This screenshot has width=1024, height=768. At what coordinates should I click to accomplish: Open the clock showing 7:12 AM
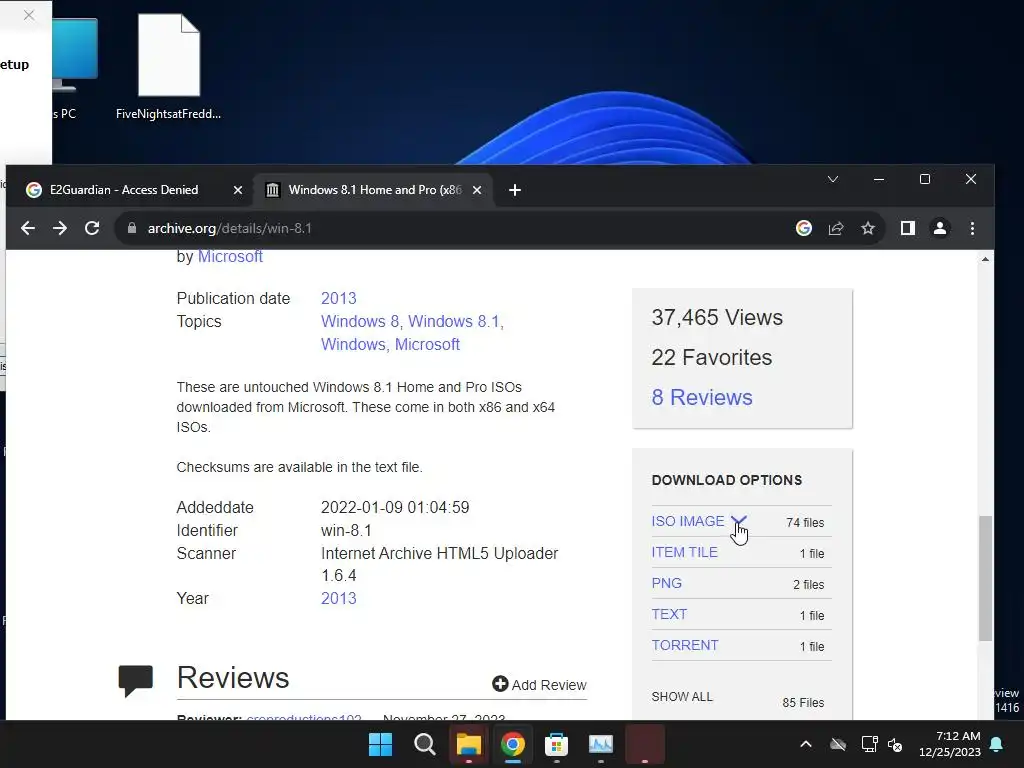click(950, 744)
